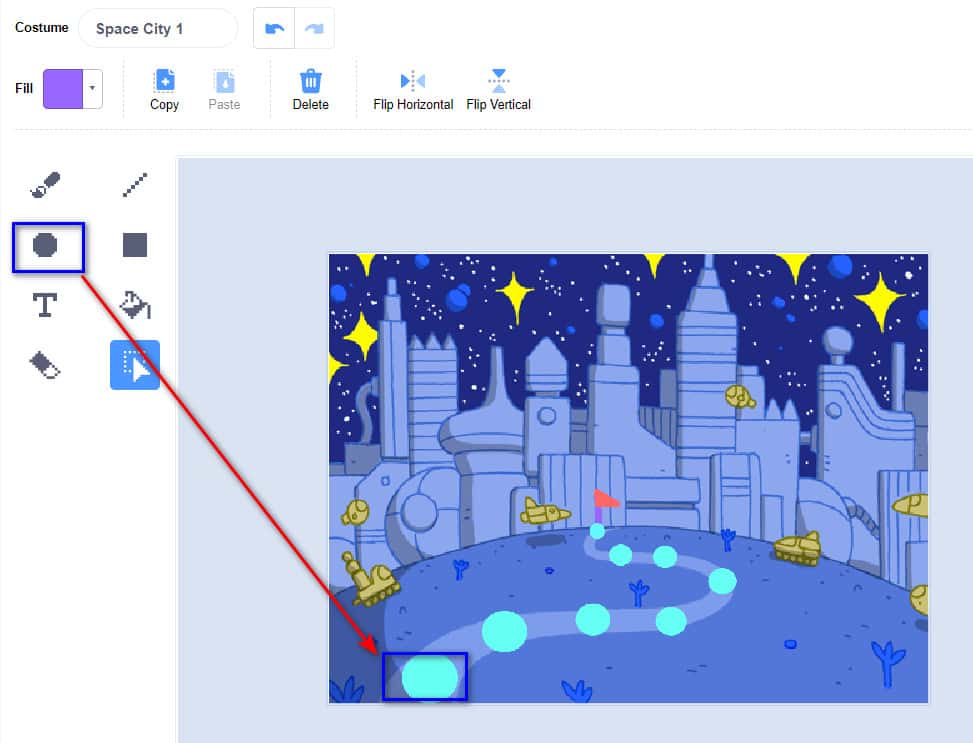The width and height of the screenshot is (973, 743).
Task: Select the Brush tool
Action: click(45, 185)
